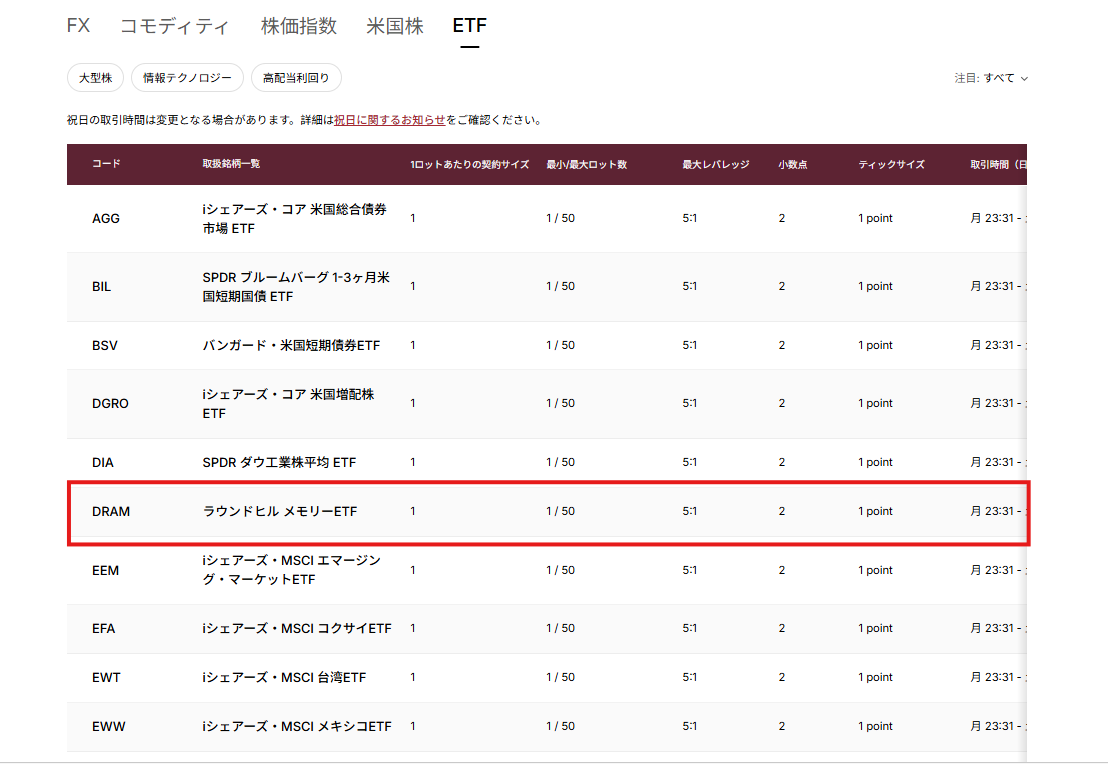Select the DIA code cell
The height and width of the screenshot is (765, 1108).
(x=102, y=463)
